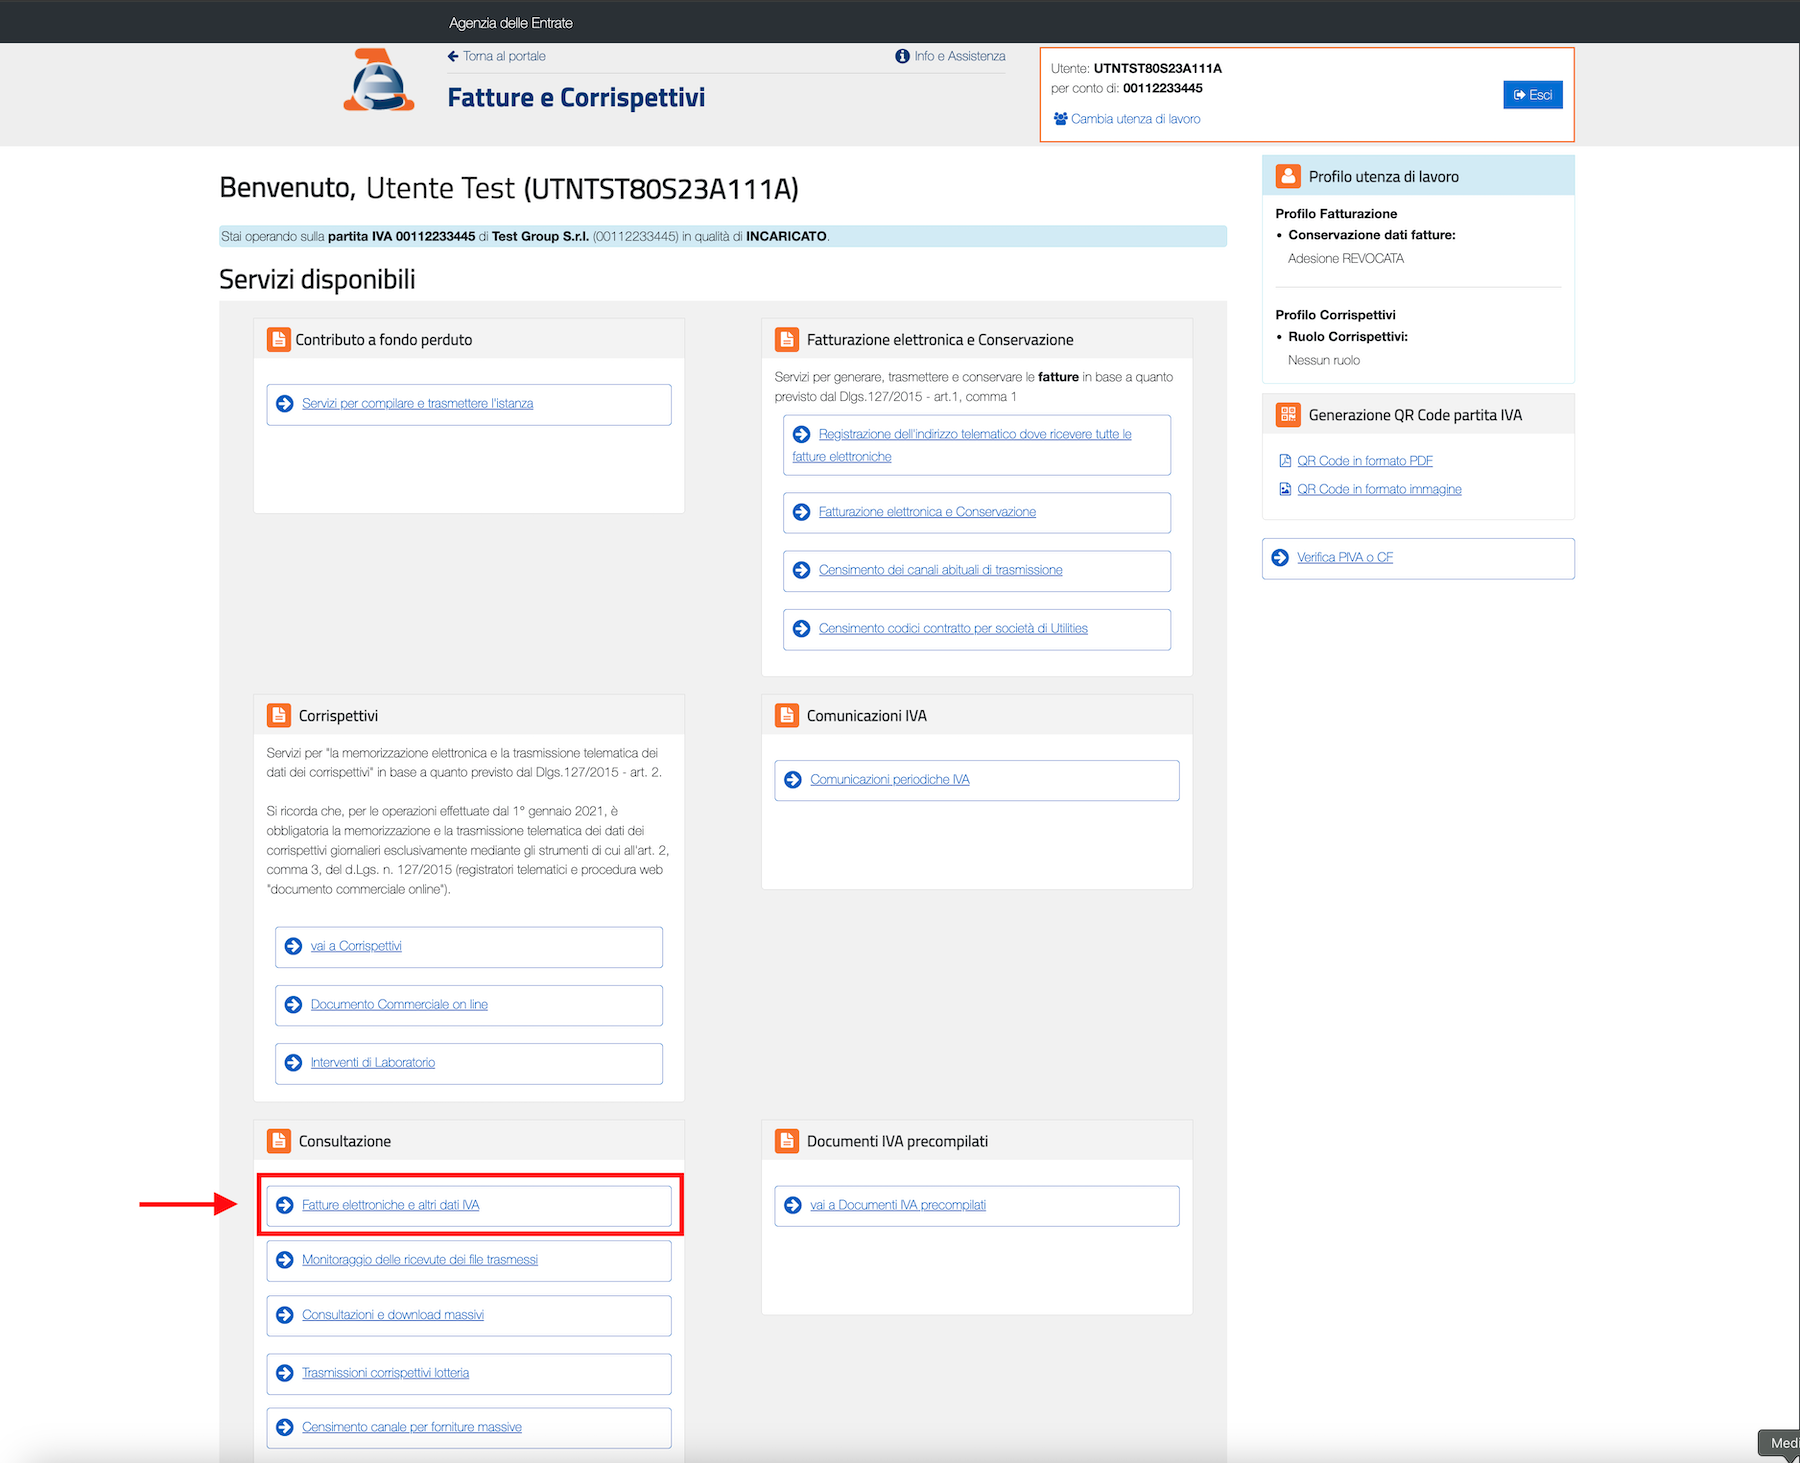Click the arrow icon next to vai a Corrispettivi
The width and height of the screenshot is (1800, 1463).
[x=293, y=946]
